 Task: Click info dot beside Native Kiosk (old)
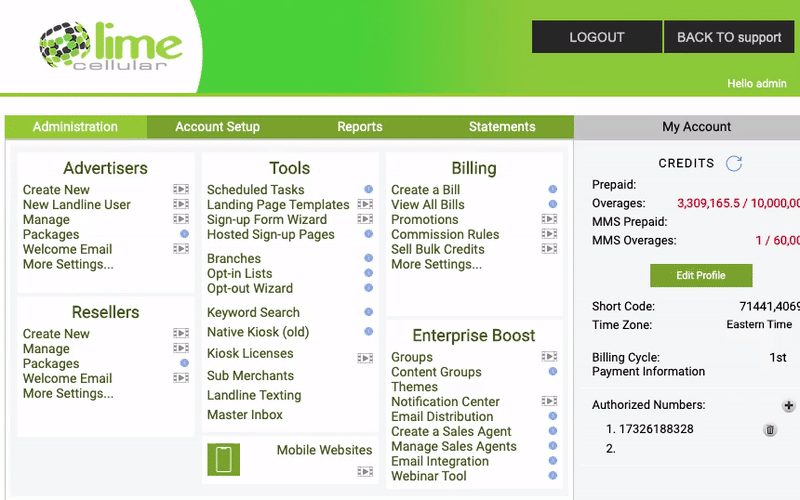[x=368, y=331]
